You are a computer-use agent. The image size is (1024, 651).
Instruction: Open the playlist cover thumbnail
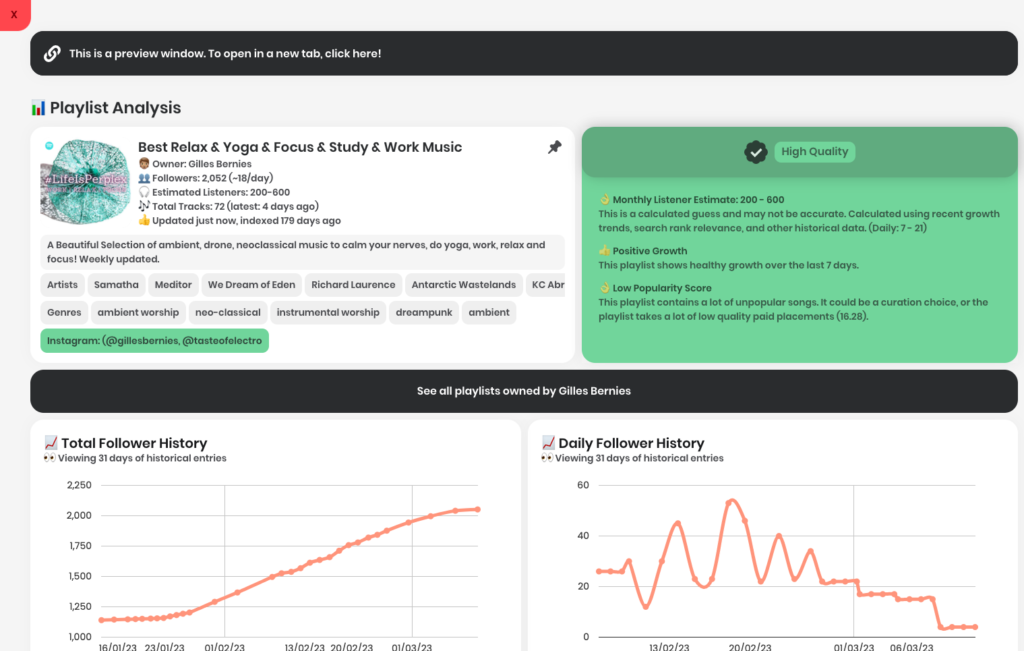(86, 182)
